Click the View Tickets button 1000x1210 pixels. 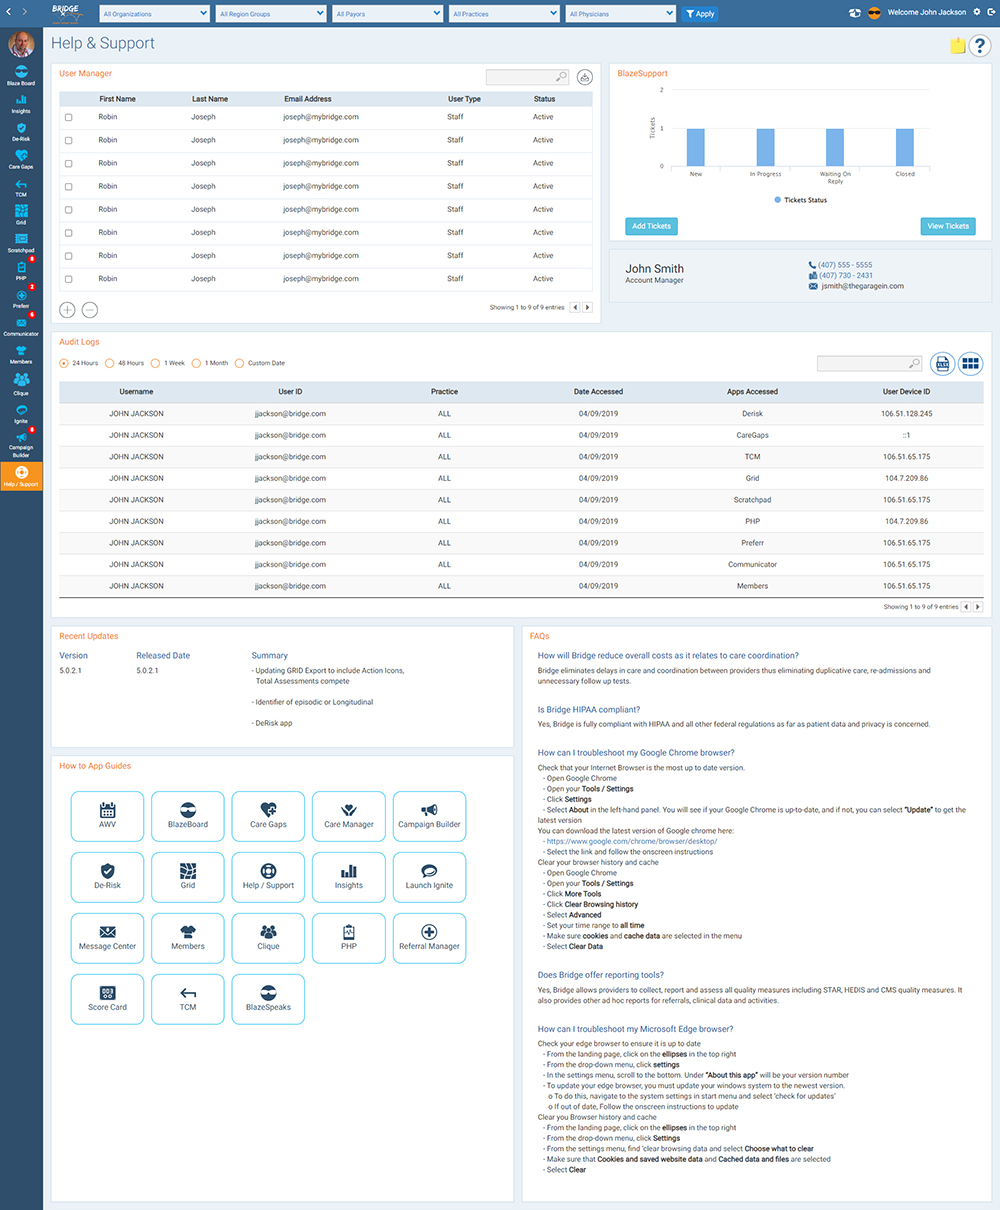point(948,226)
